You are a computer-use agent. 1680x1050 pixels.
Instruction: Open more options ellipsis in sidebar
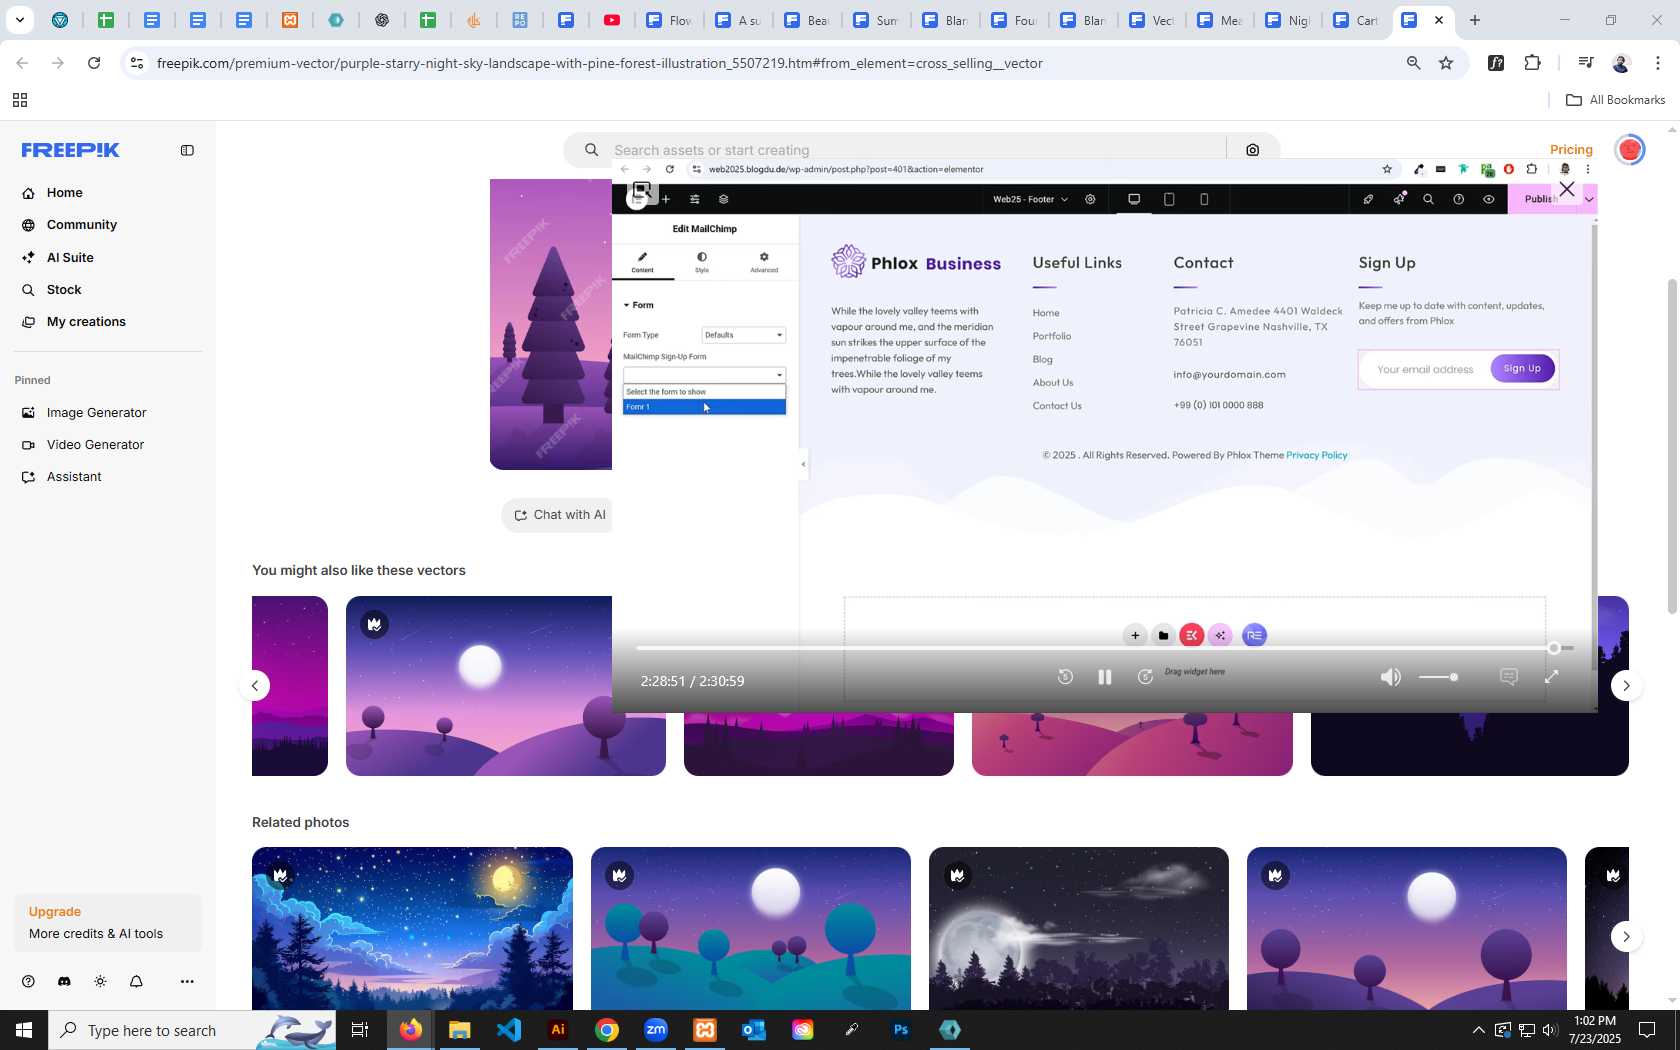[x=187, y=981]
